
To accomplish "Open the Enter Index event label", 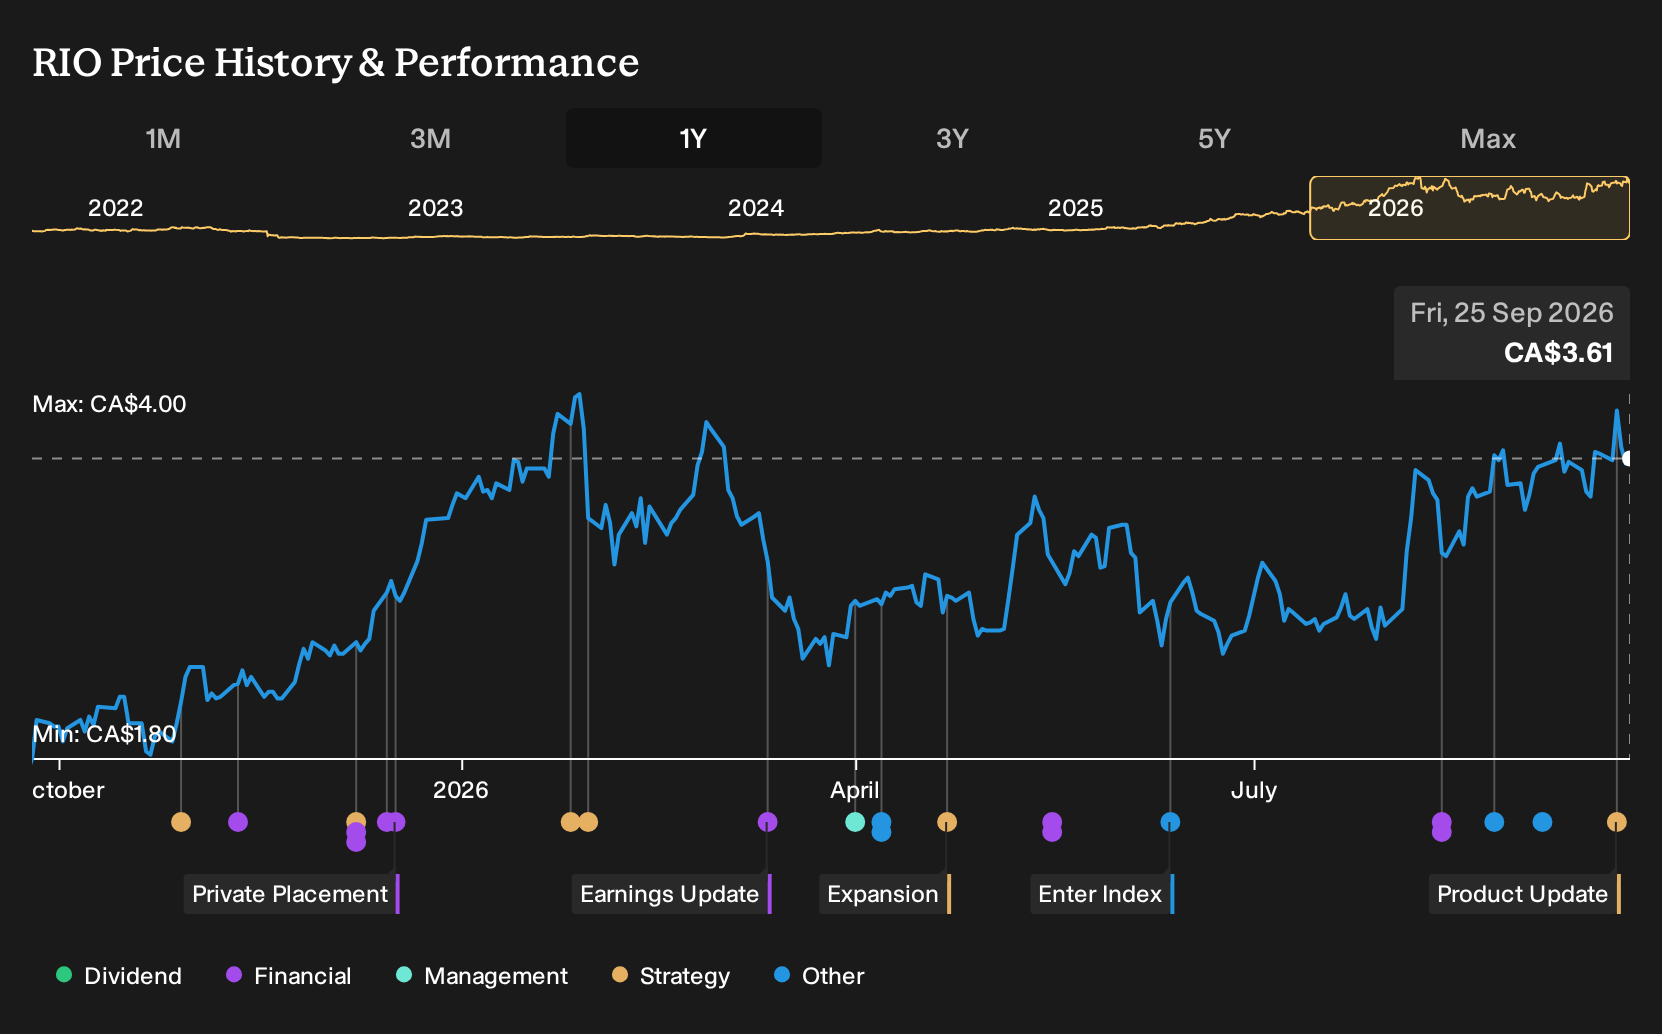I will [1101, 894].
